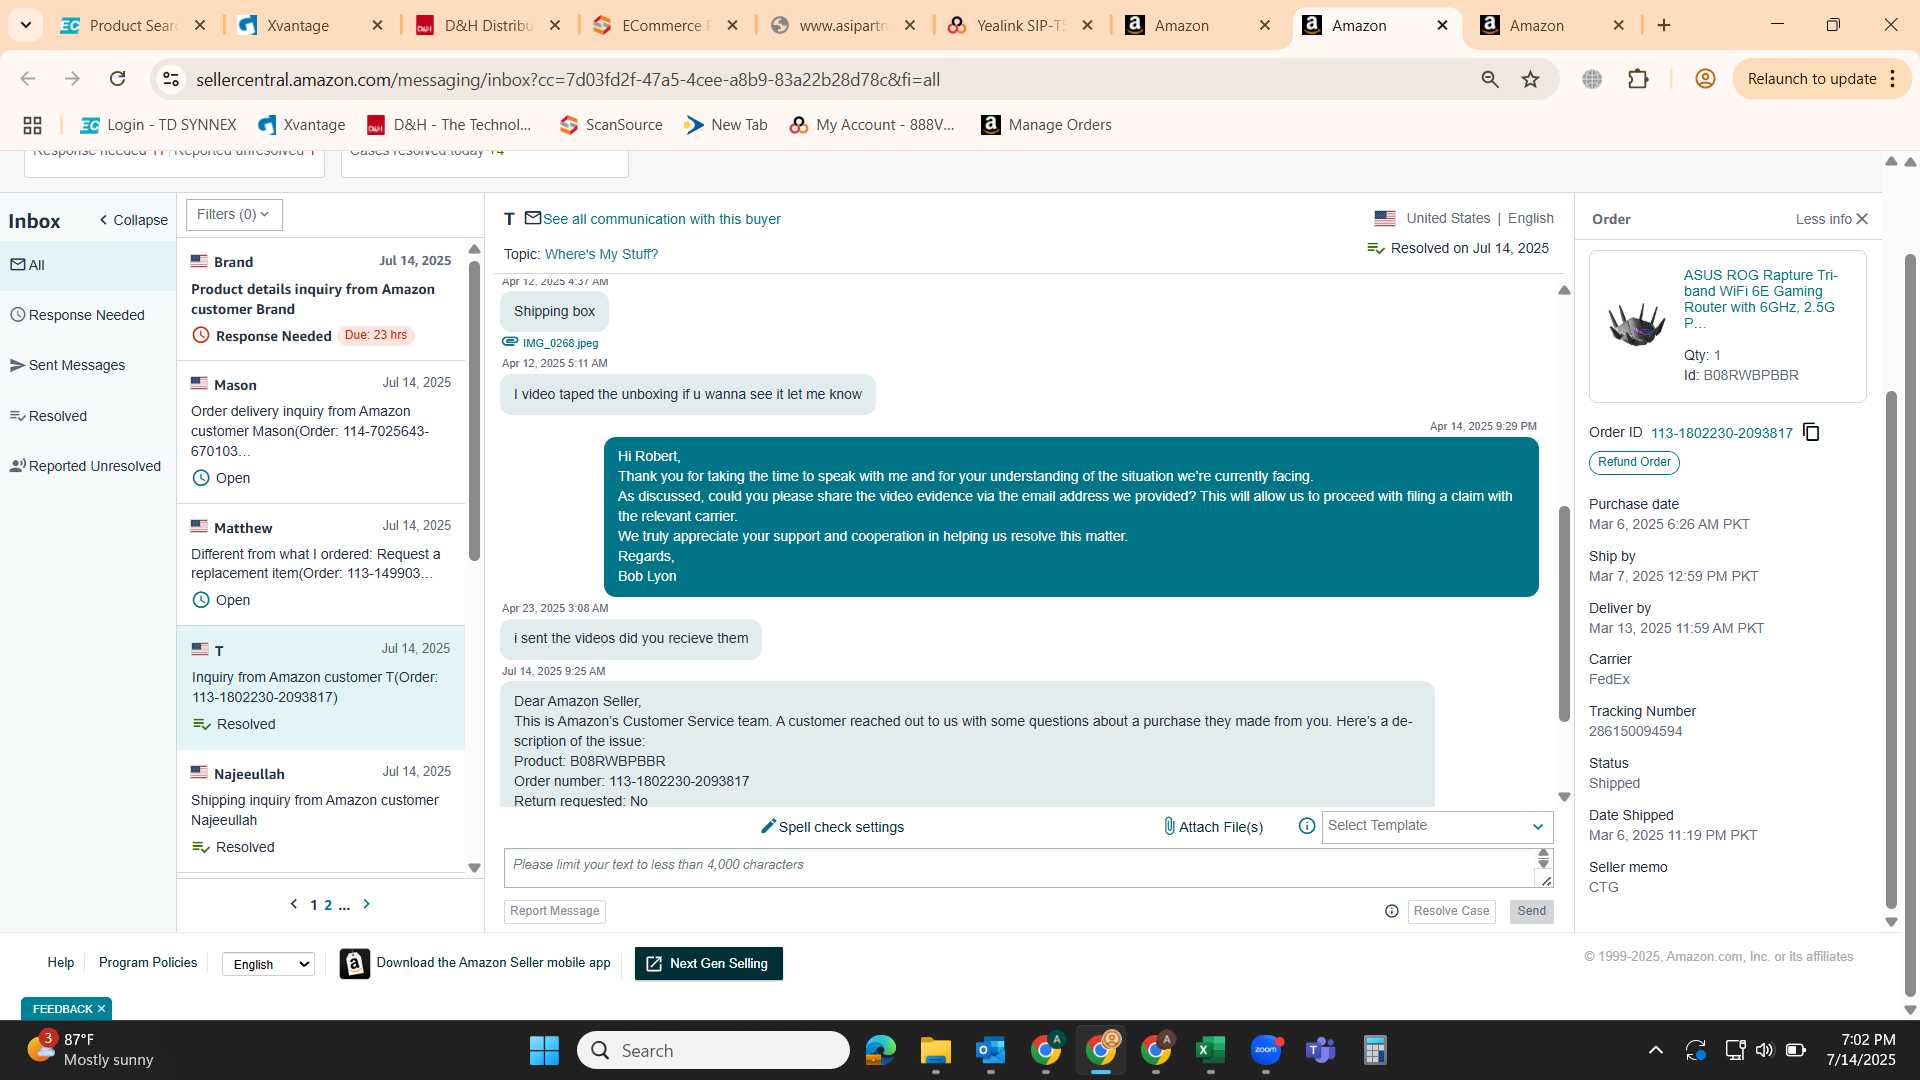This screenshot has width=1920, height=1080.
Task: Open the IMG_0268.jpeg attachment
Action: (x=560, y=343)
